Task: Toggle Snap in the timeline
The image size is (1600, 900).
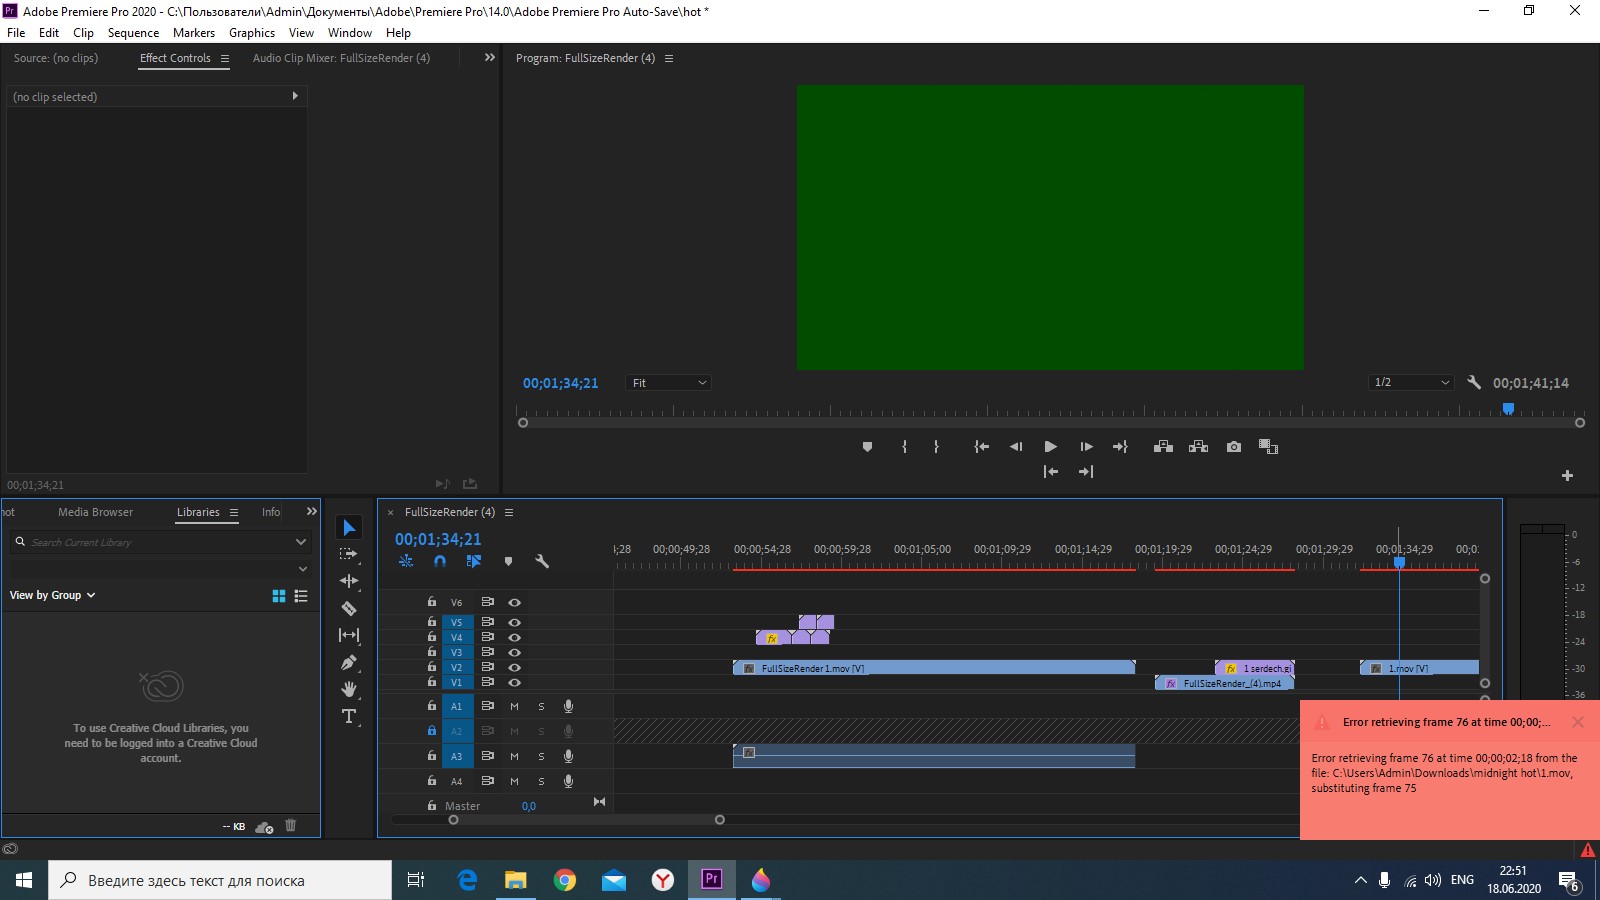Action: point(440,561)
